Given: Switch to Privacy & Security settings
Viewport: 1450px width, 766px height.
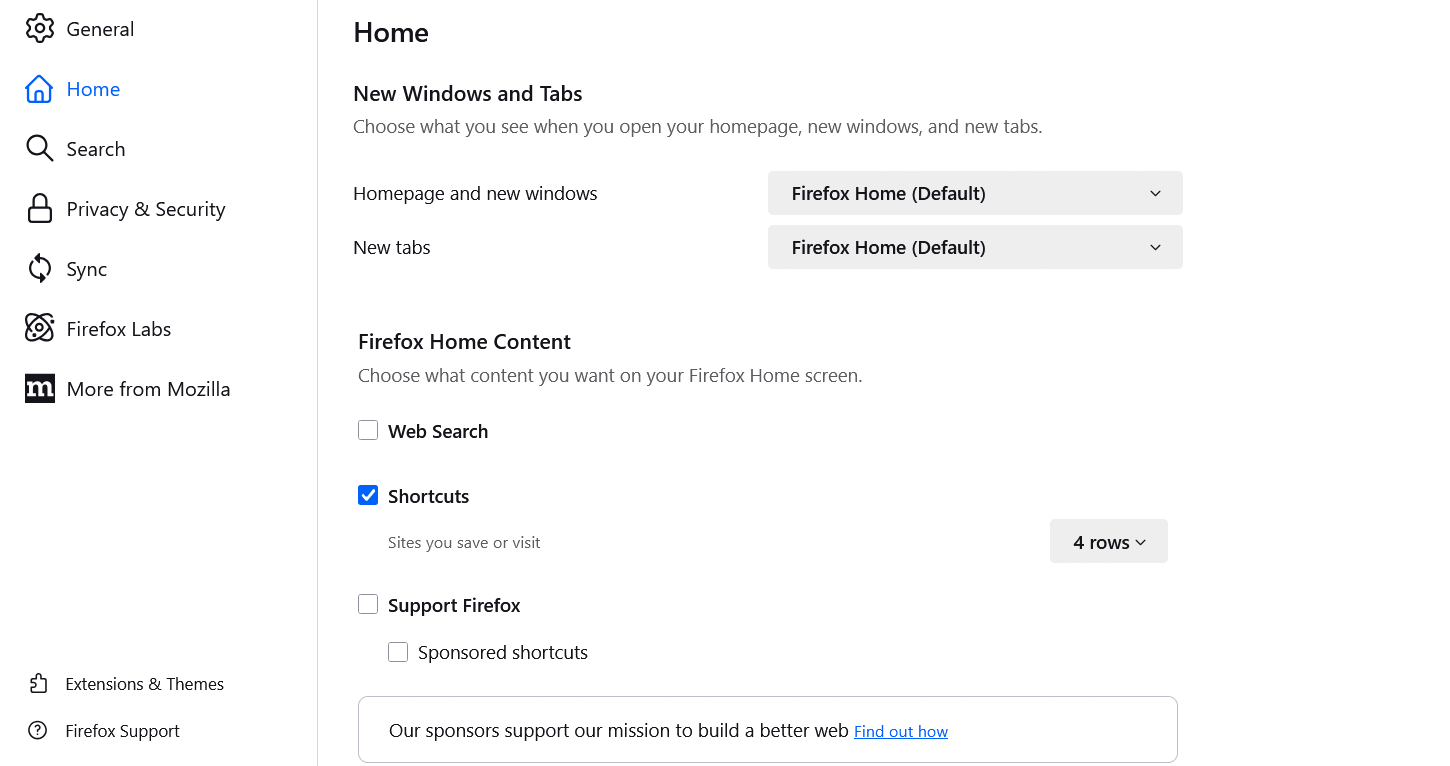Looking at the screenshot, I should click(x=146, y=209).
